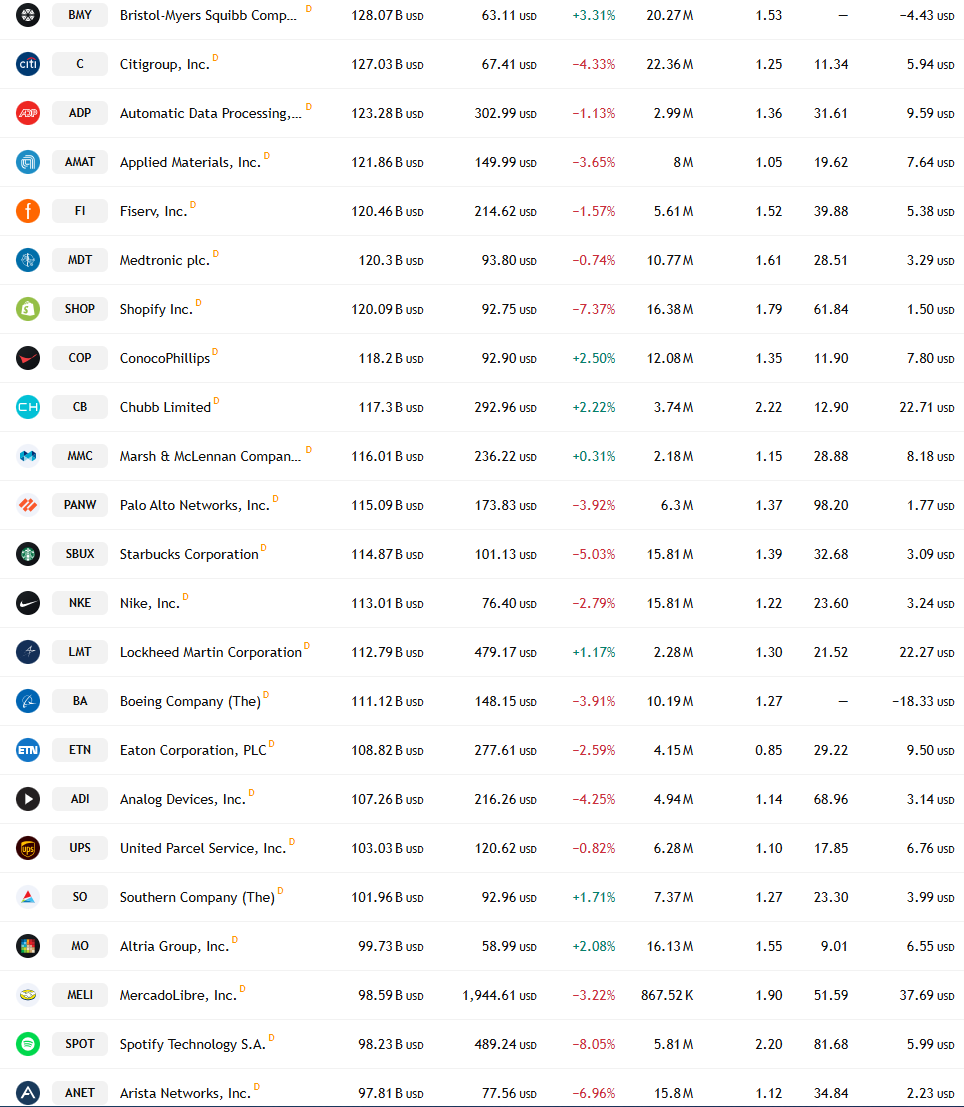Viewport: 964px width, 1107px height.
Task: Click ConocoPhillips change +2.50%
Action: point(593,359)
